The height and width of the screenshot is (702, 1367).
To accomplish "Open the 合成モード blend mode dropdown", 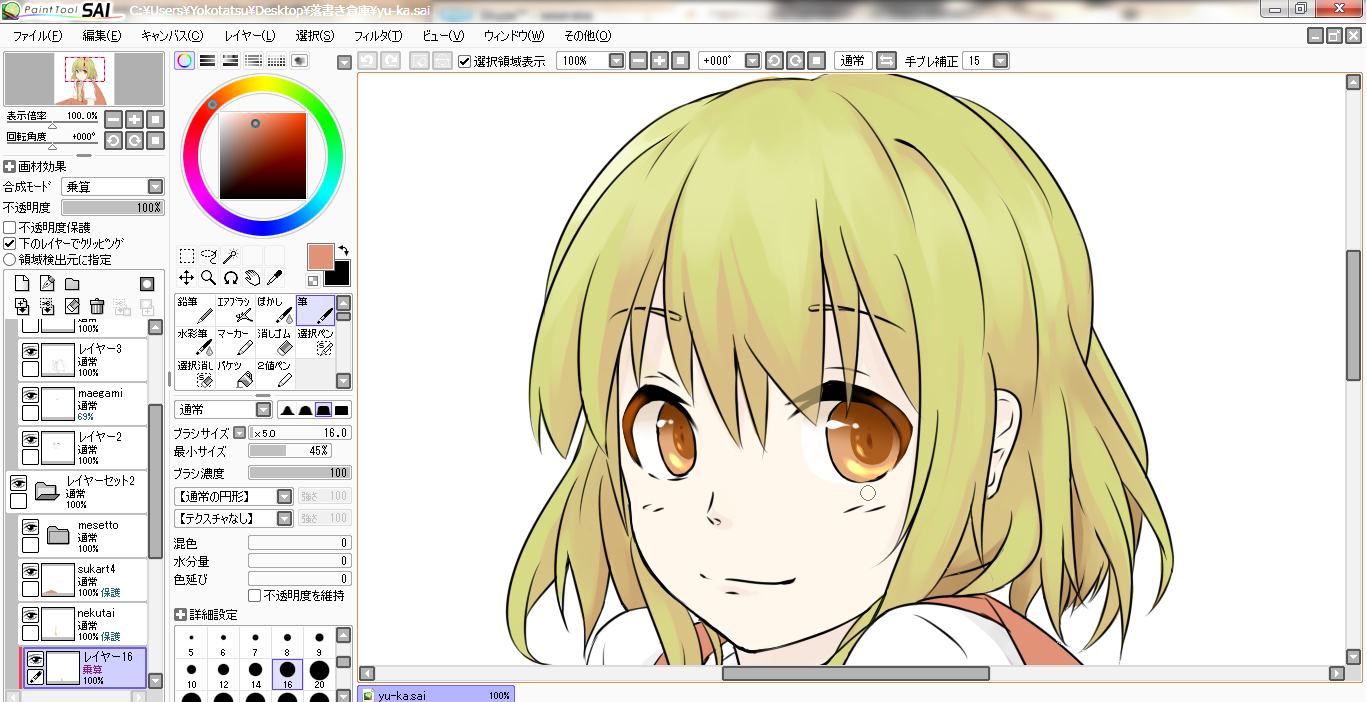I will (155, 187).
